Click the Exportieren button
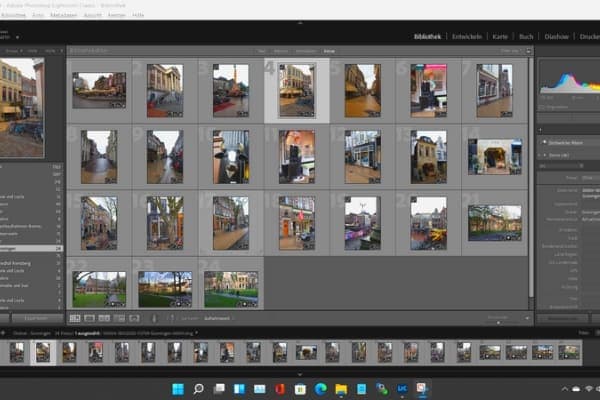The height and width of the screenshot is (400, 600). click(37, 318)
